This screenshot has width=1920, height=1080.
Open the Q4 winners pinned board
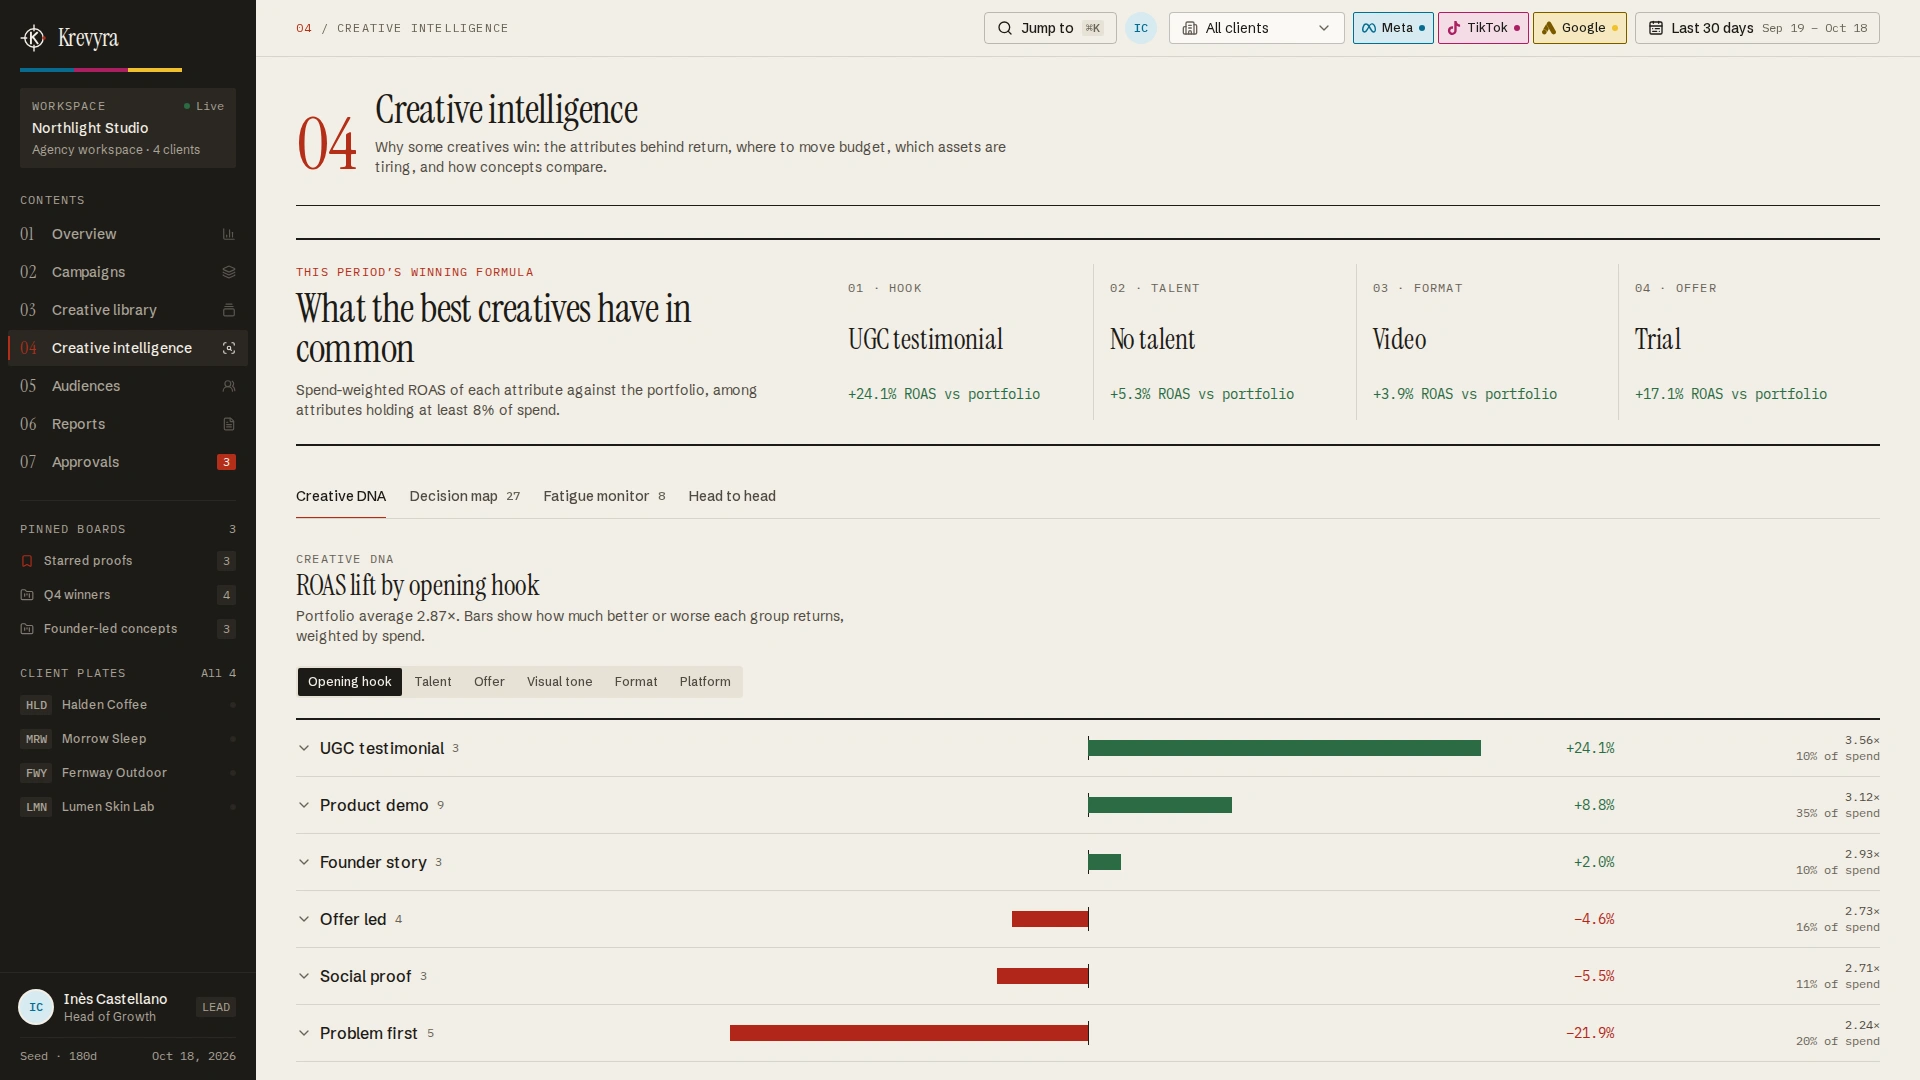pos(128,595)
